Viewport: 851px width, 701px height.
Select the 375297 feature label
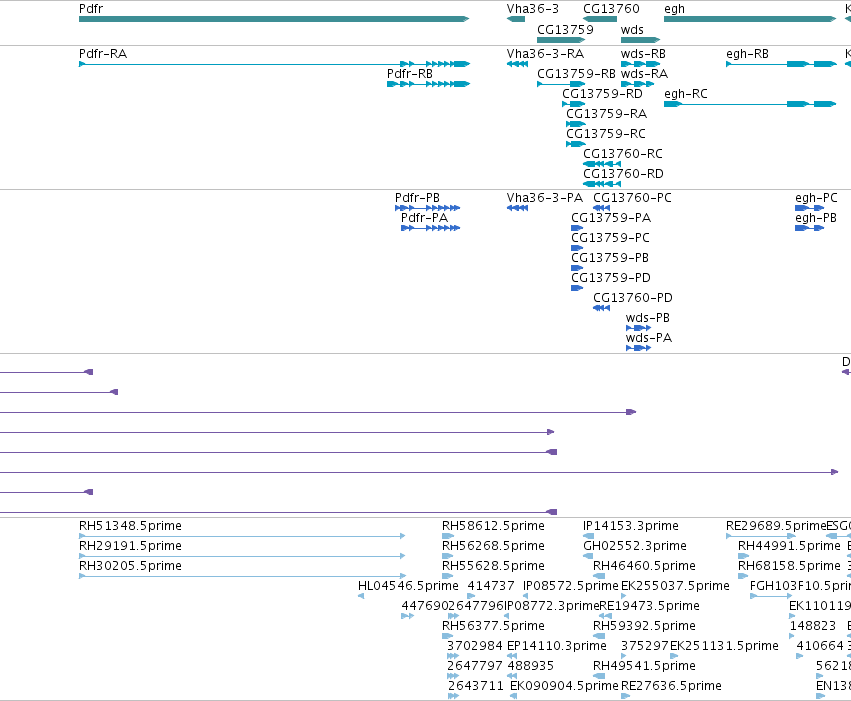click(x=645, y=646)
